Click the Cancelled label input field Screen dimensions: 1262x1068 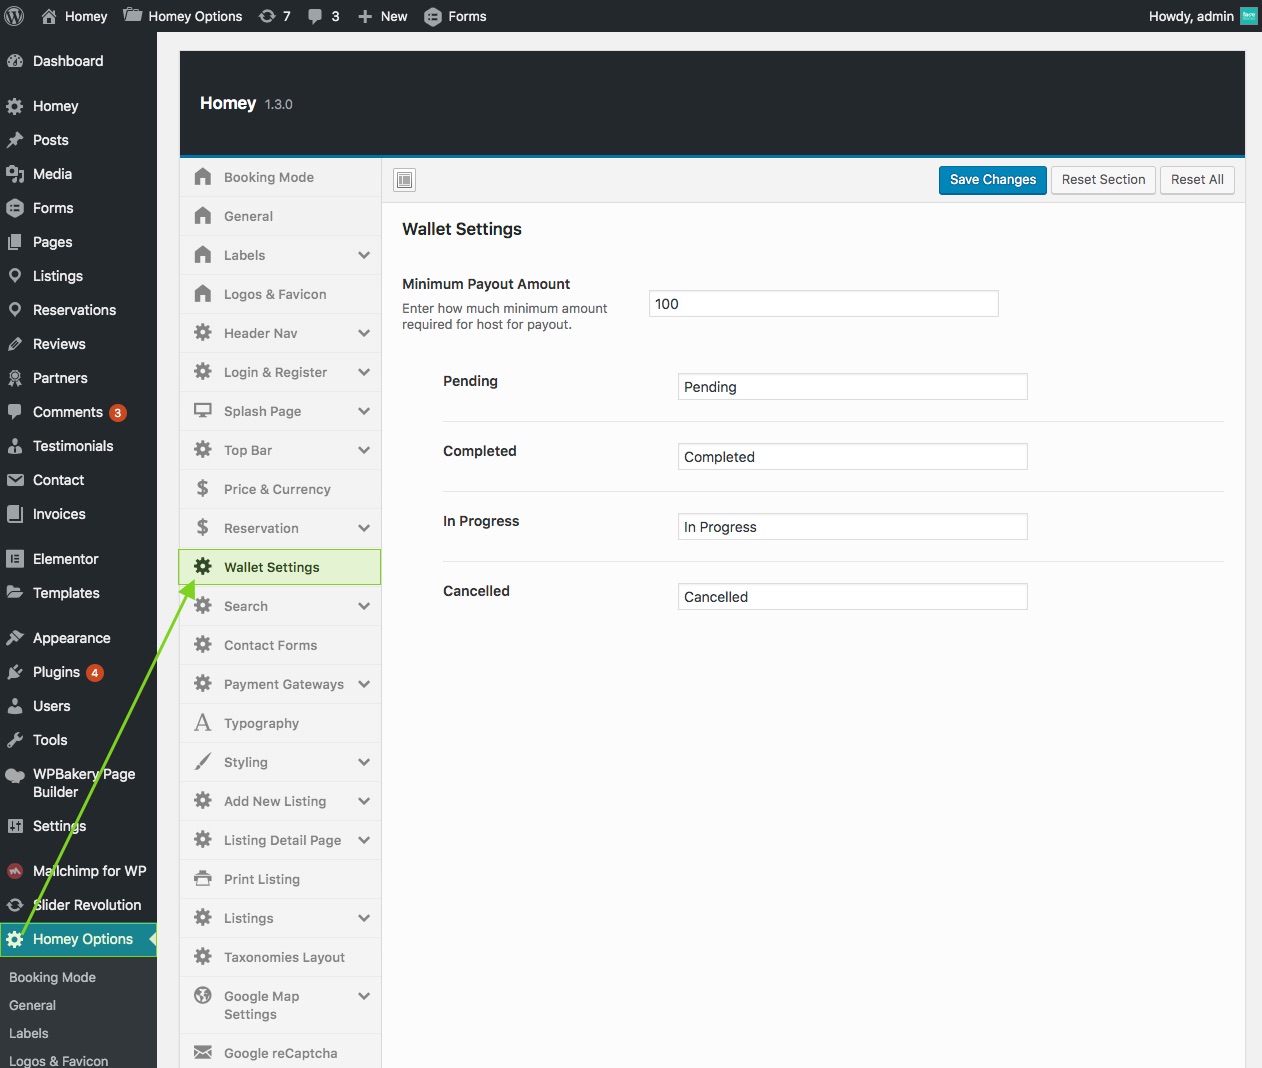pyautogui.click(x=853, y=597)
